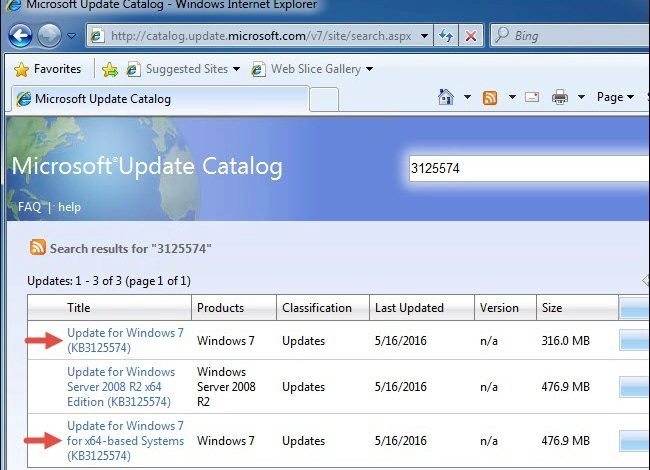The height and width of the screenshot is (470, 650).
Task: Click the Home icon in command bar
Action: [446, 97]
